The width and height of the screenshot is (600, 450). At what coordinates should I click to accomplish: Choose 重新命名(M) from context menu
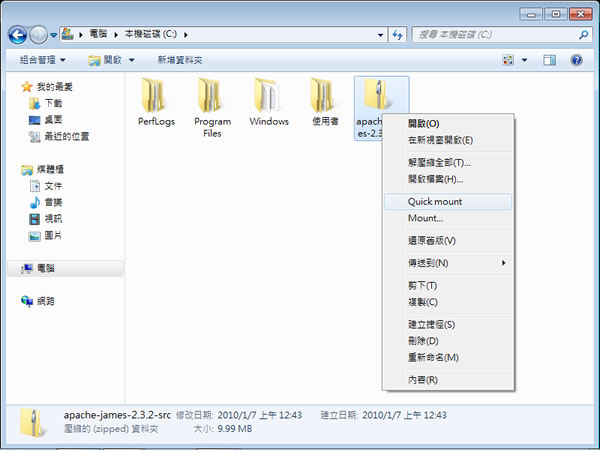tap(448, 357)
